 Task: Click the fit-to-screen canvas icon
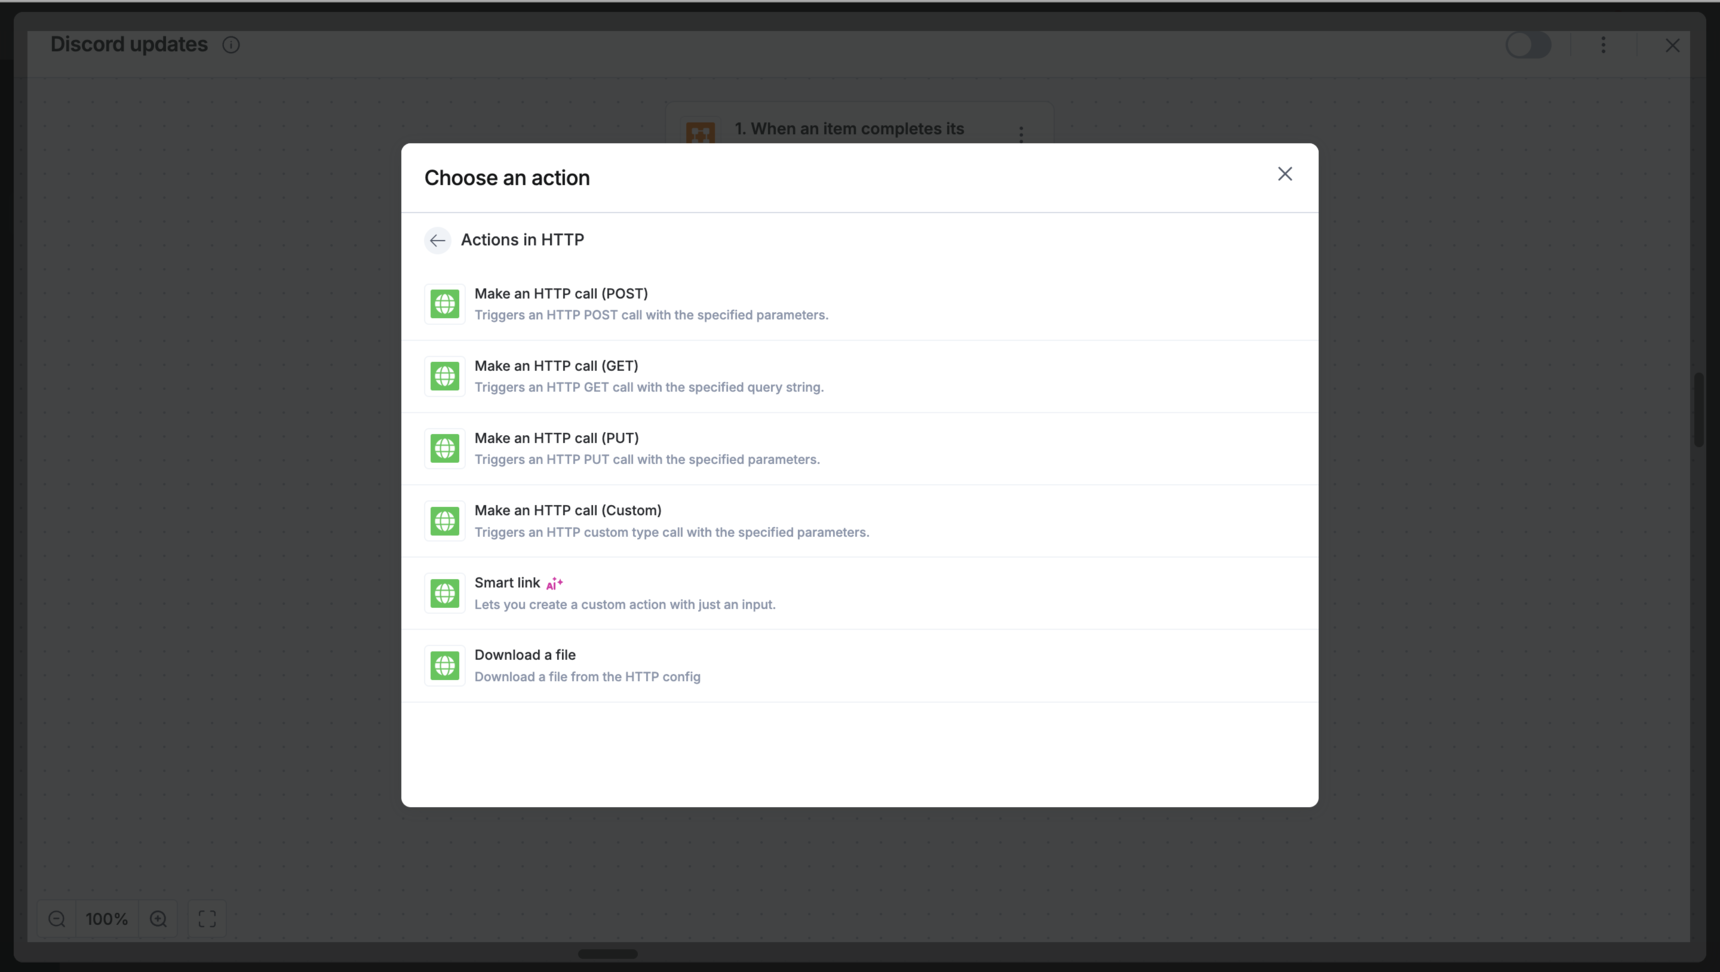[207, 919]
